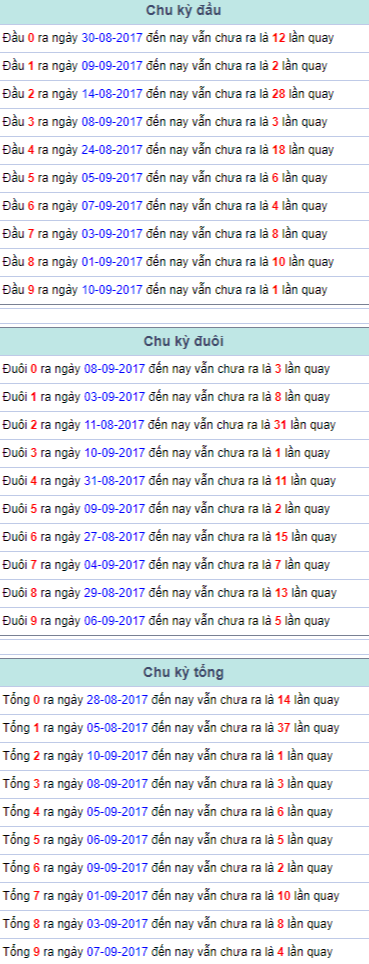
Task: Select the Đầu 8 row
Action: pyautogui.click(x=184, y=262)
